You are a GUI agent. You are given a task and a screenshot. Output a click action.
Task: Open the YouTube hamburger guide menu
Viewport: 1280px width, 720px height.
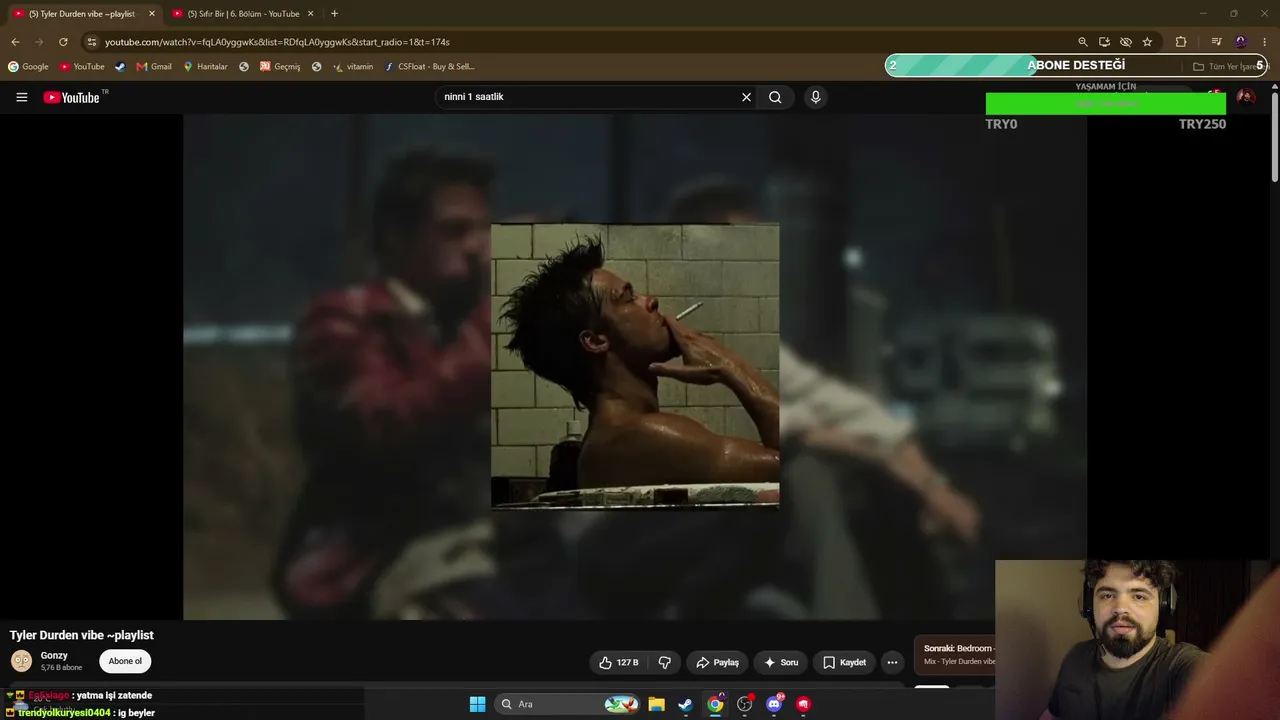[x=21, y=97]
